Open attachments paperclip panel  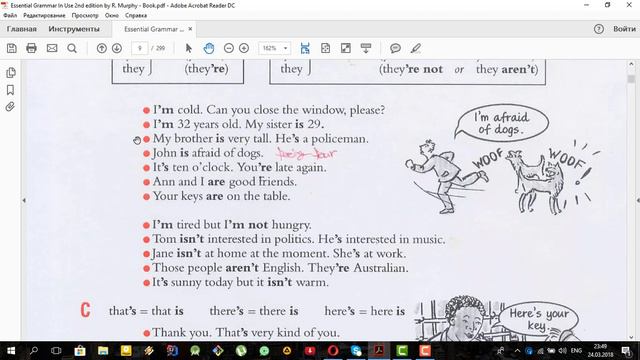coord(10,107)
